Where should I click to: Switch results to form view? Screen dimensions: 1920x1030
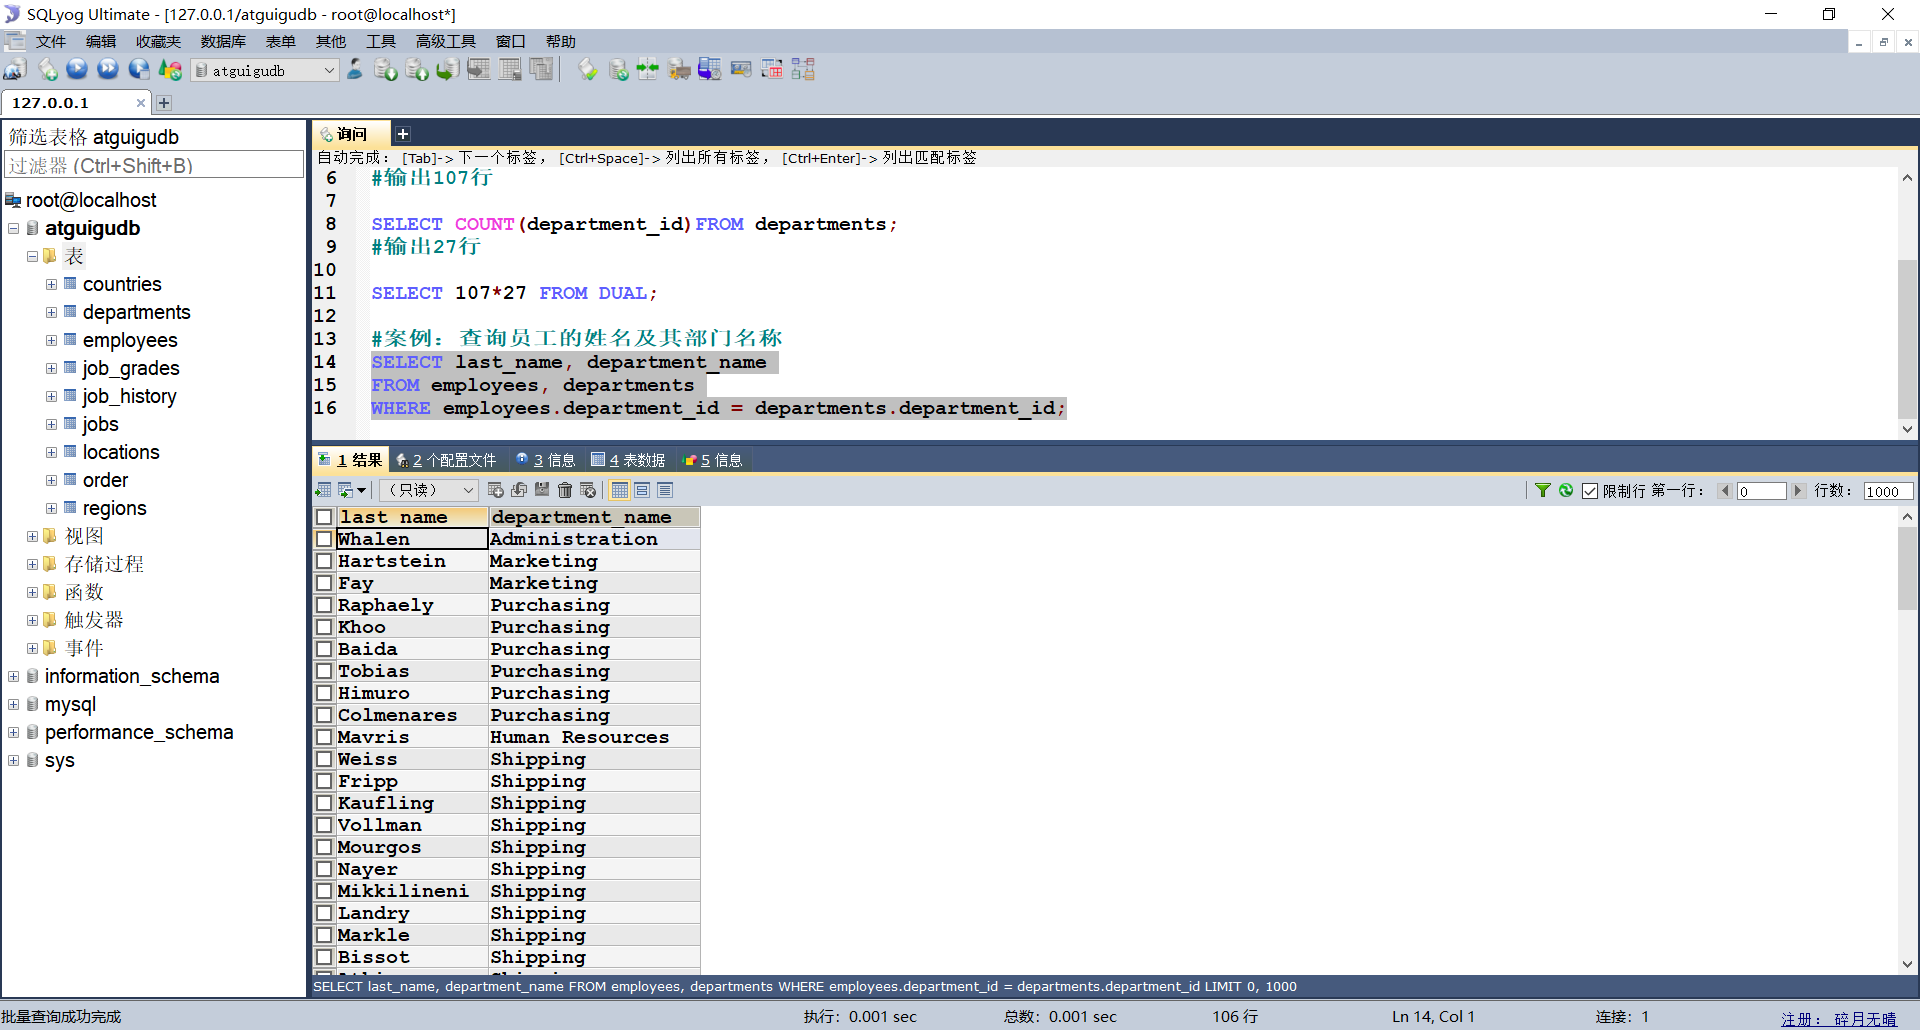tap(642, 490)
